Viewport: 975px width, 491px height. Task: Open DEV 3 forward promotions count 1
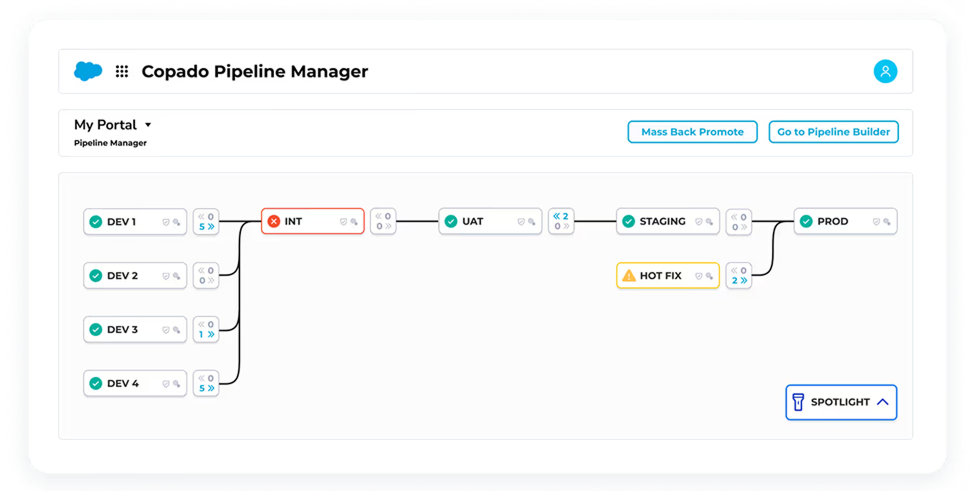[206, 334]
